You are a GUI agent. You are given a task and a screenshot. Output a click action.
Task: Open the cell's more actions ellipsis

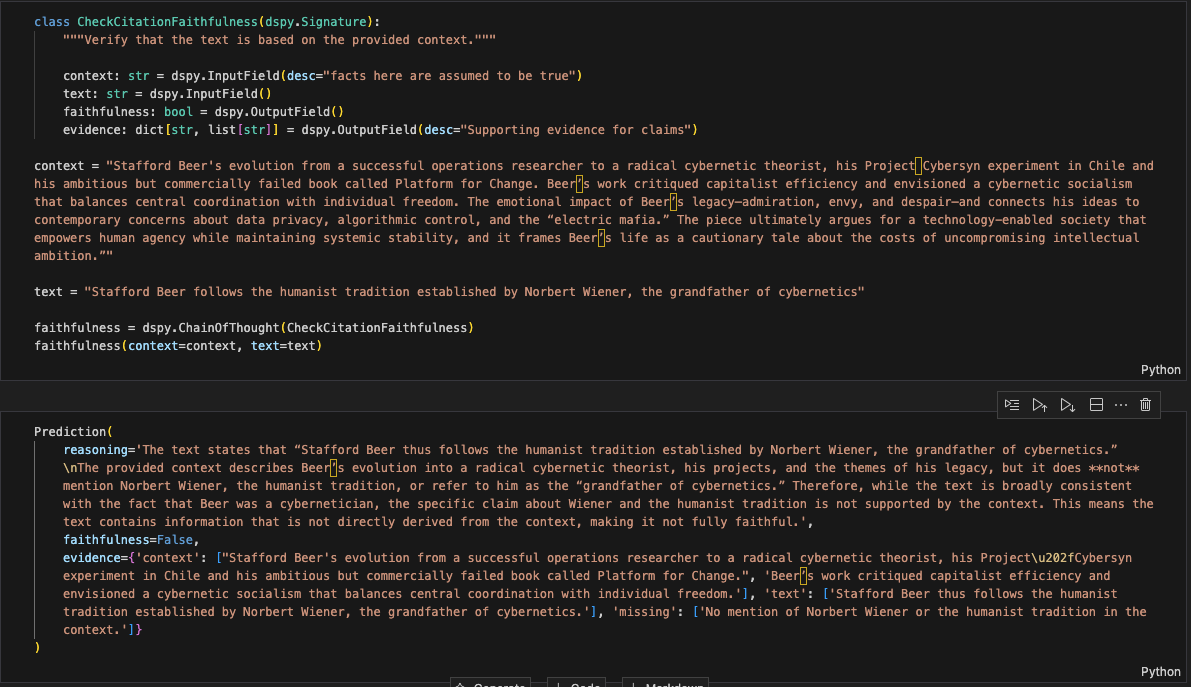(1120, 404)
